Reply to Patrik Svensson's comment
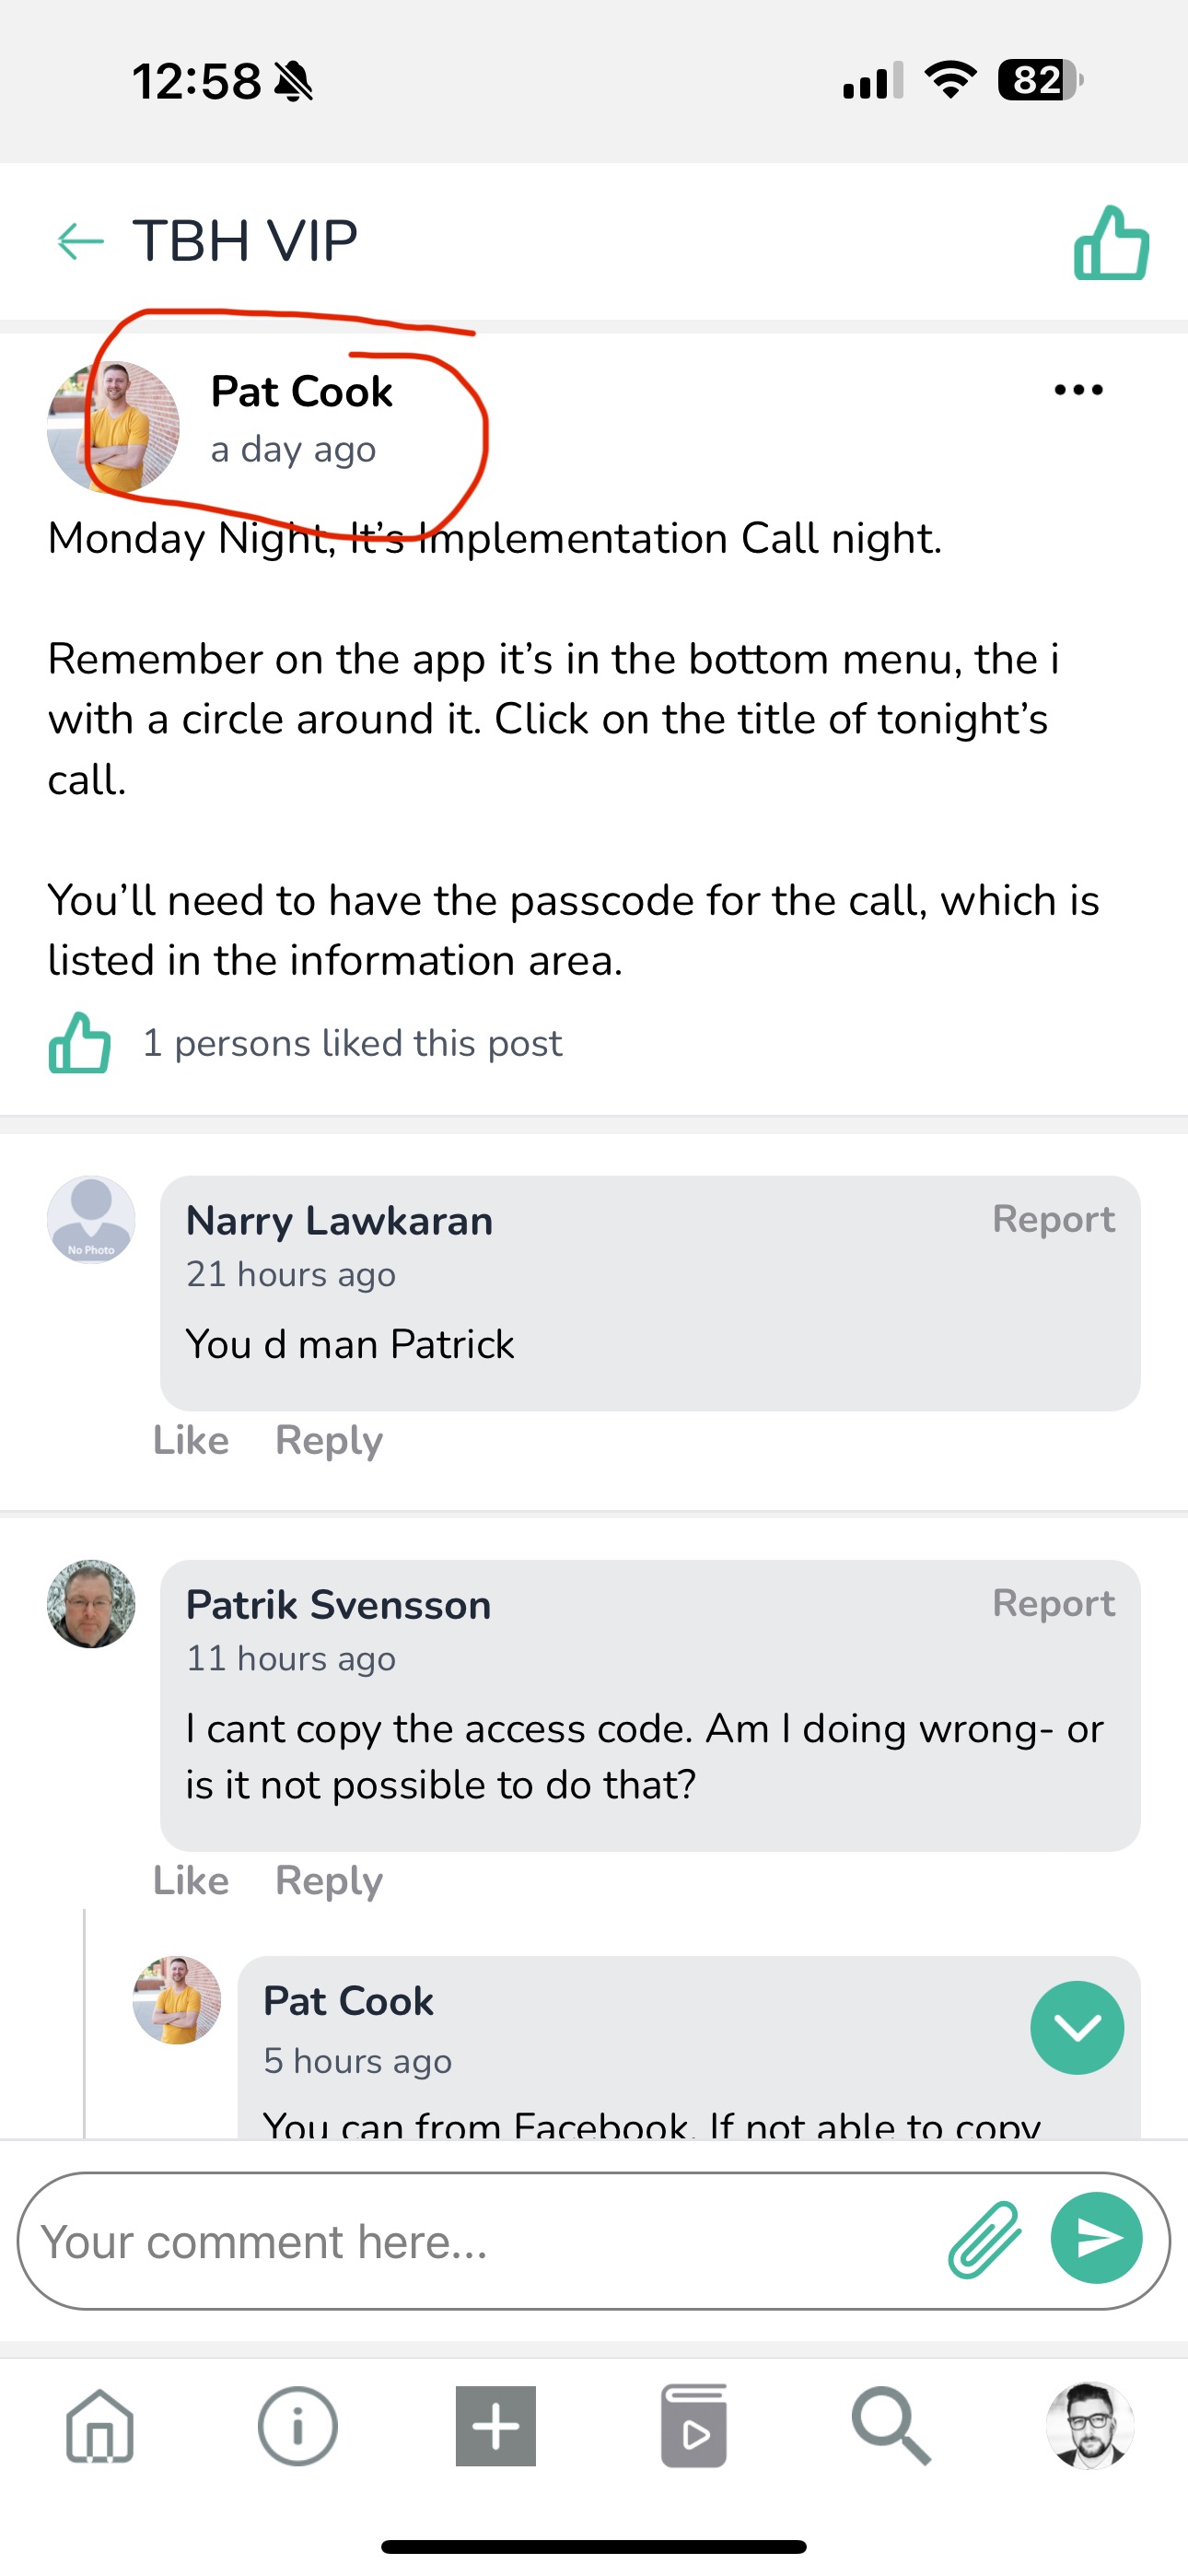Viewport: 1188px width, 2576px height. click(329, 1880)
